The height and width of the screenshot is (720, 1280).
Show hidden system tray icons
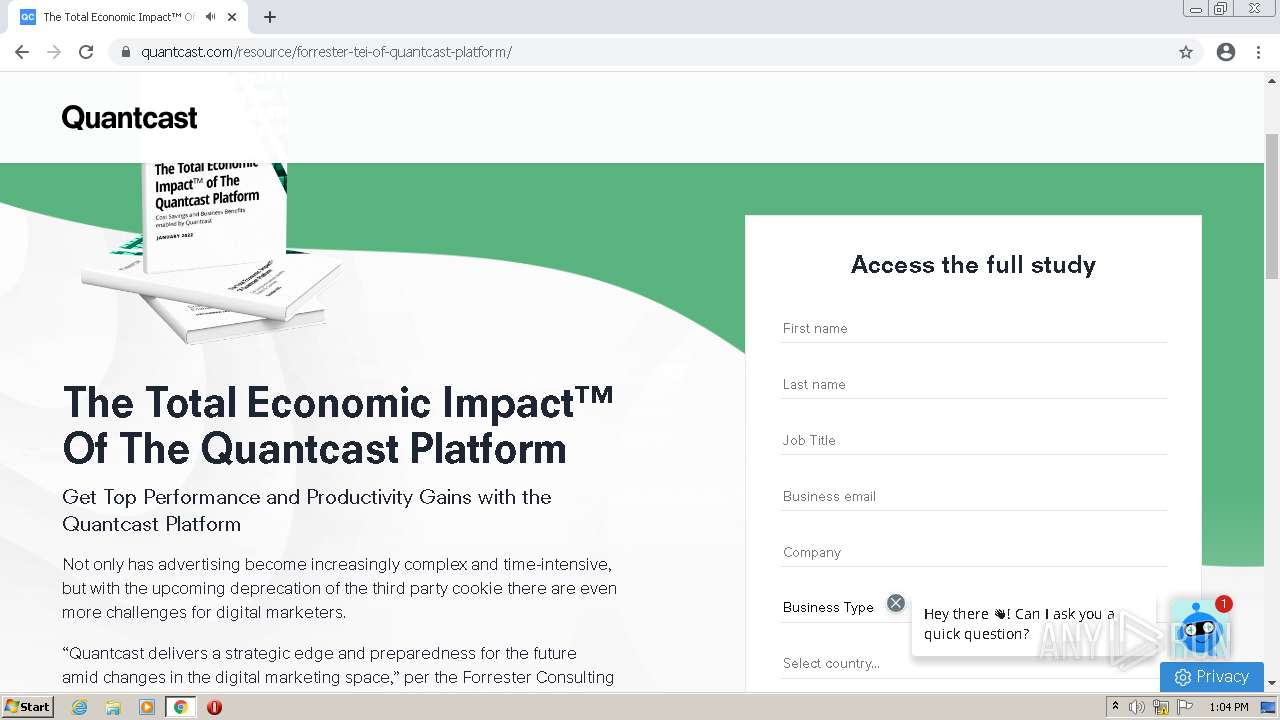click(x=1115, y=707)
